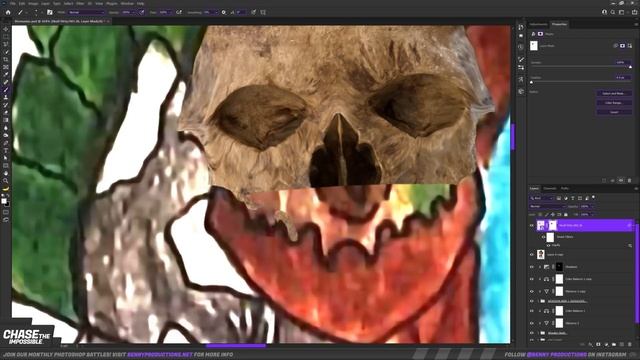Toggle mask visibility eye in Properties footer
Screen dimensions: 640x360
tap(621, 180)
